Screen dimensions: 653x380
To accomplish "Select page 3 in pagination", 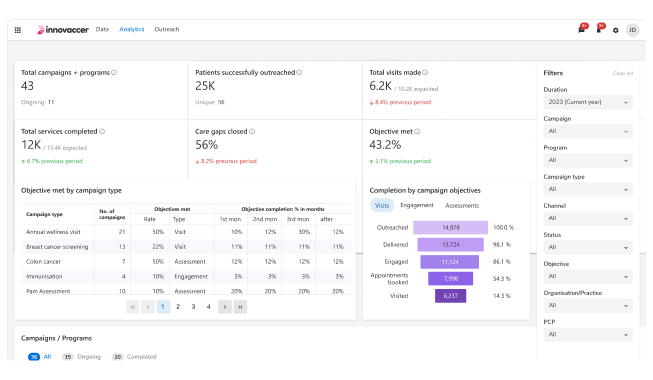I will point(193,307).
